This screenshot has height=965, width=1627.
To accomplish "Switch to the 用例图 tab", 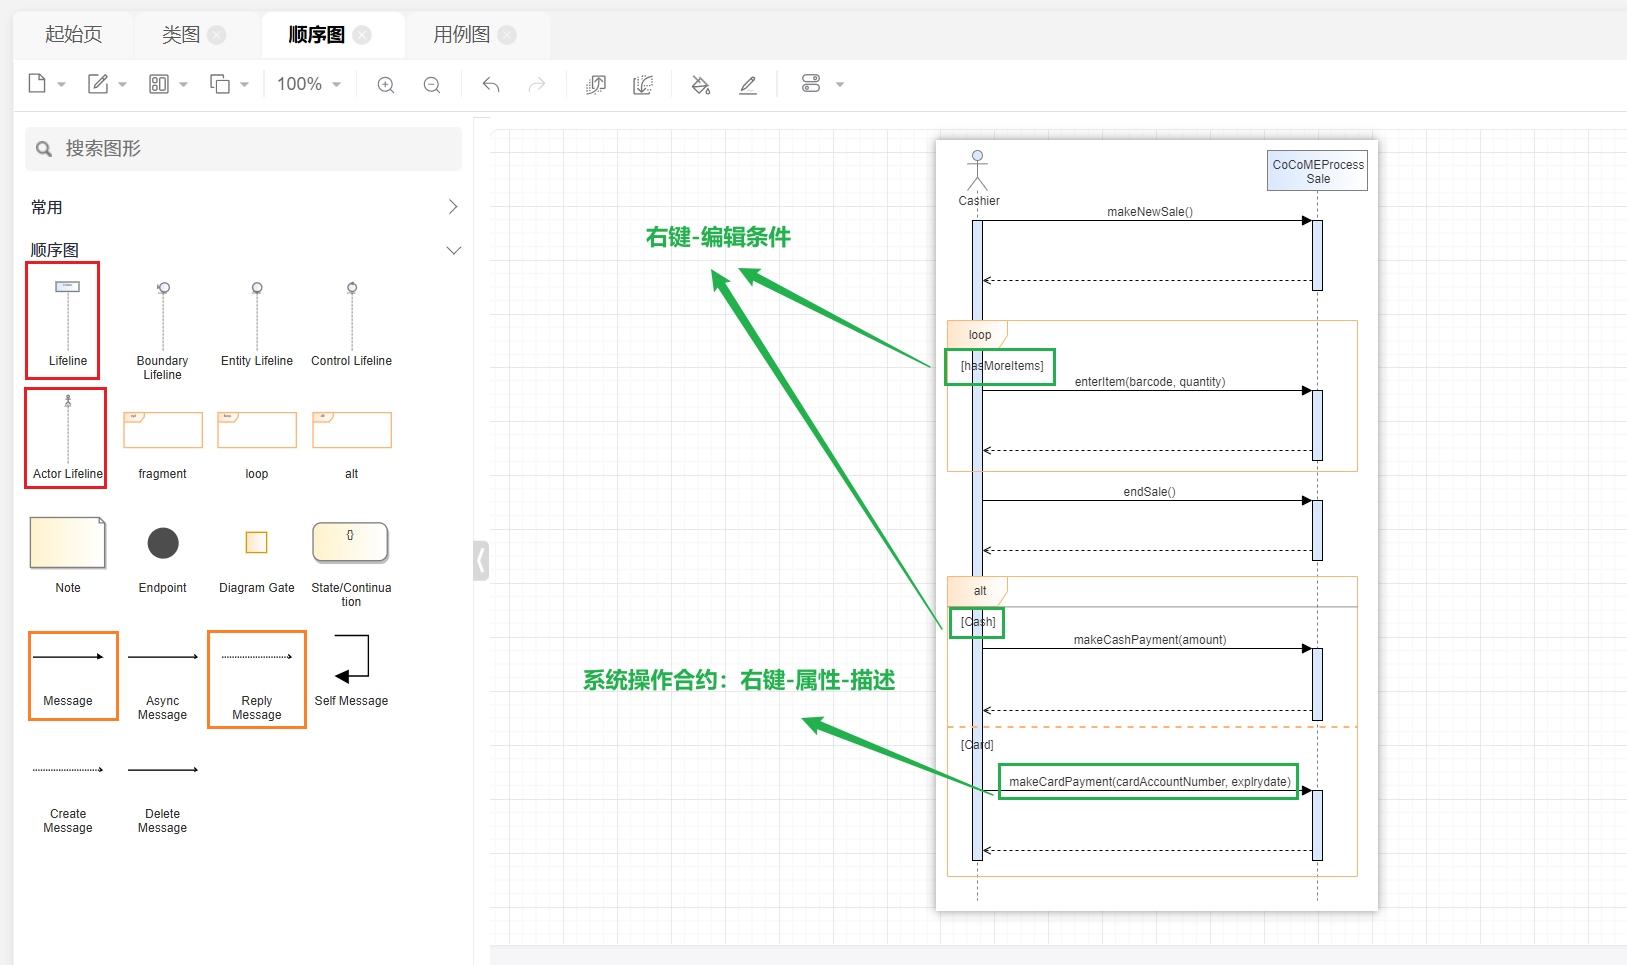I will click(x=461, y=35).
